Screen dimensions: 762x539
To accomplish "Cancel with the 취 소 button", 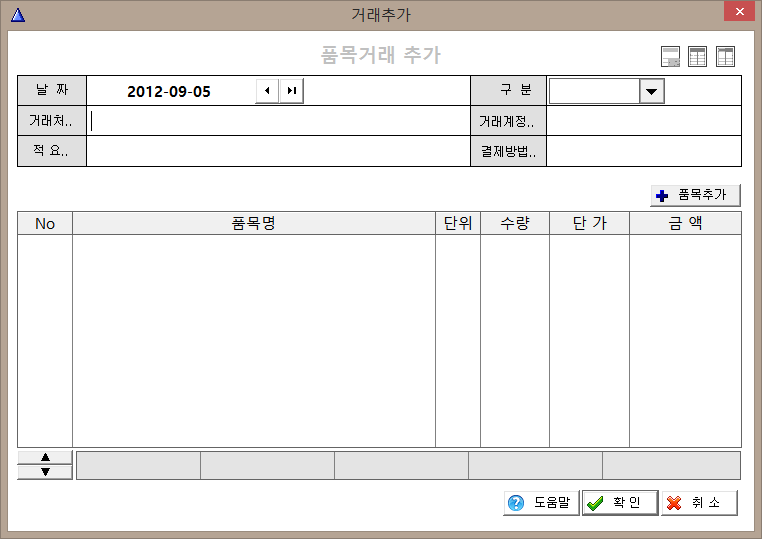I will (699, 503).
